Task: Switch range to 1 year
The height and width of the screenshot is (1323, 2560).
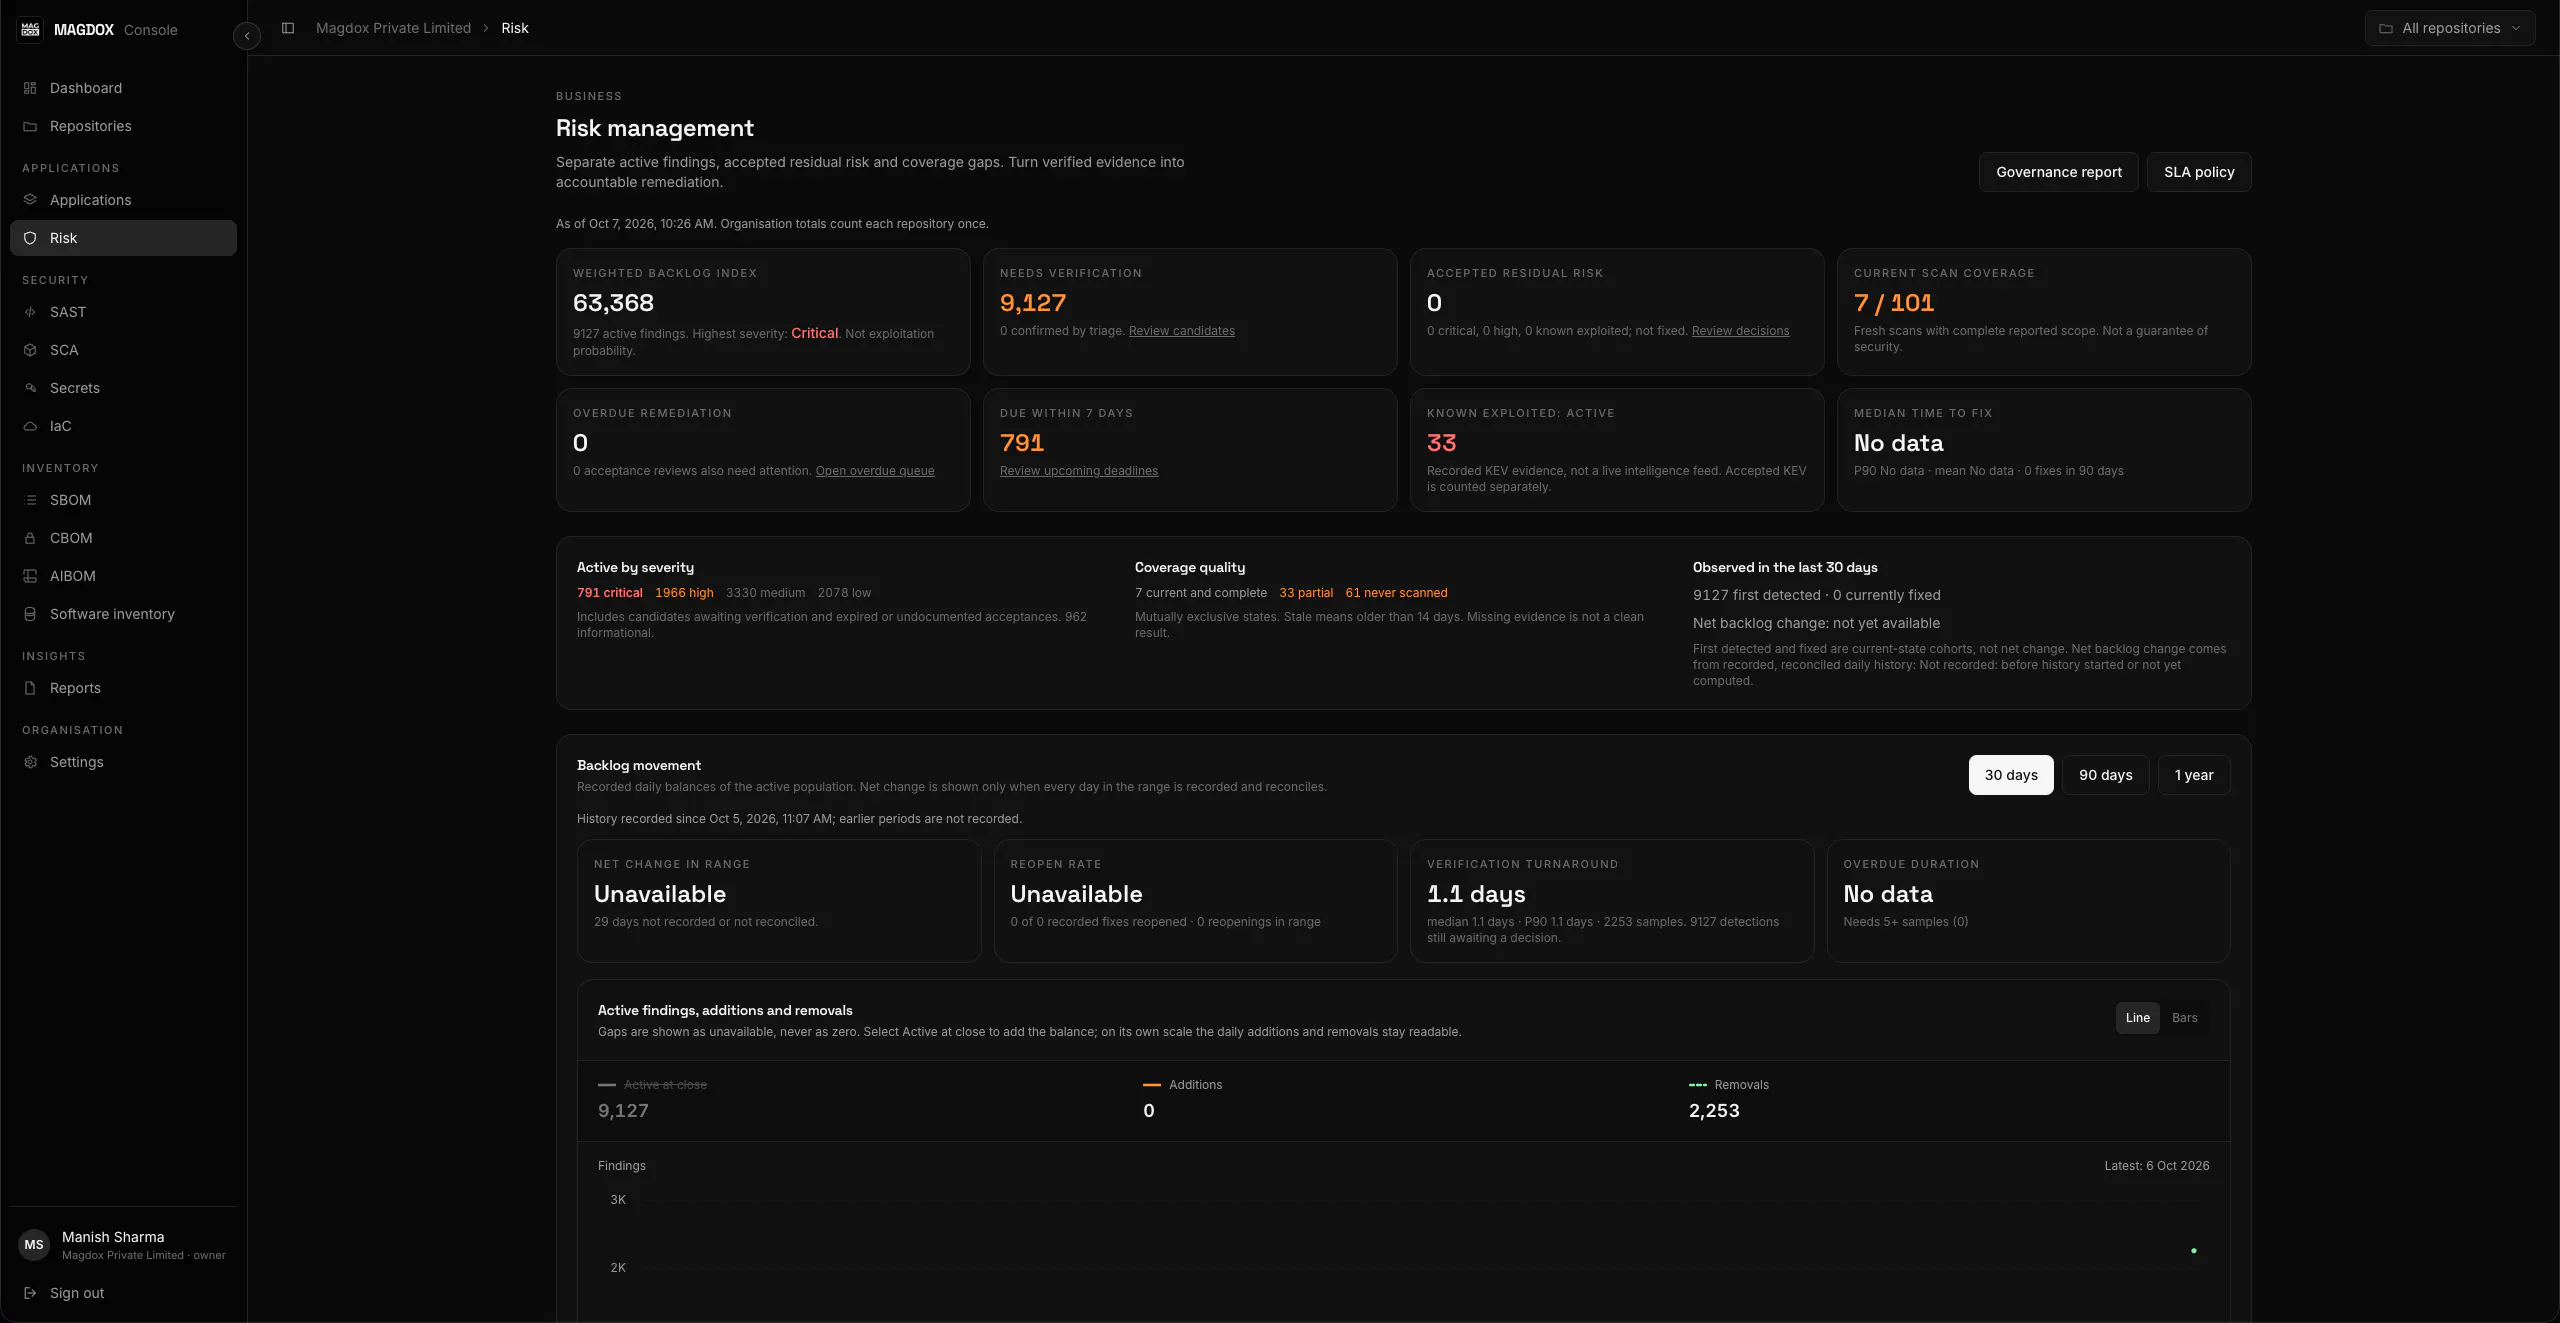Action: [2194, 775]
